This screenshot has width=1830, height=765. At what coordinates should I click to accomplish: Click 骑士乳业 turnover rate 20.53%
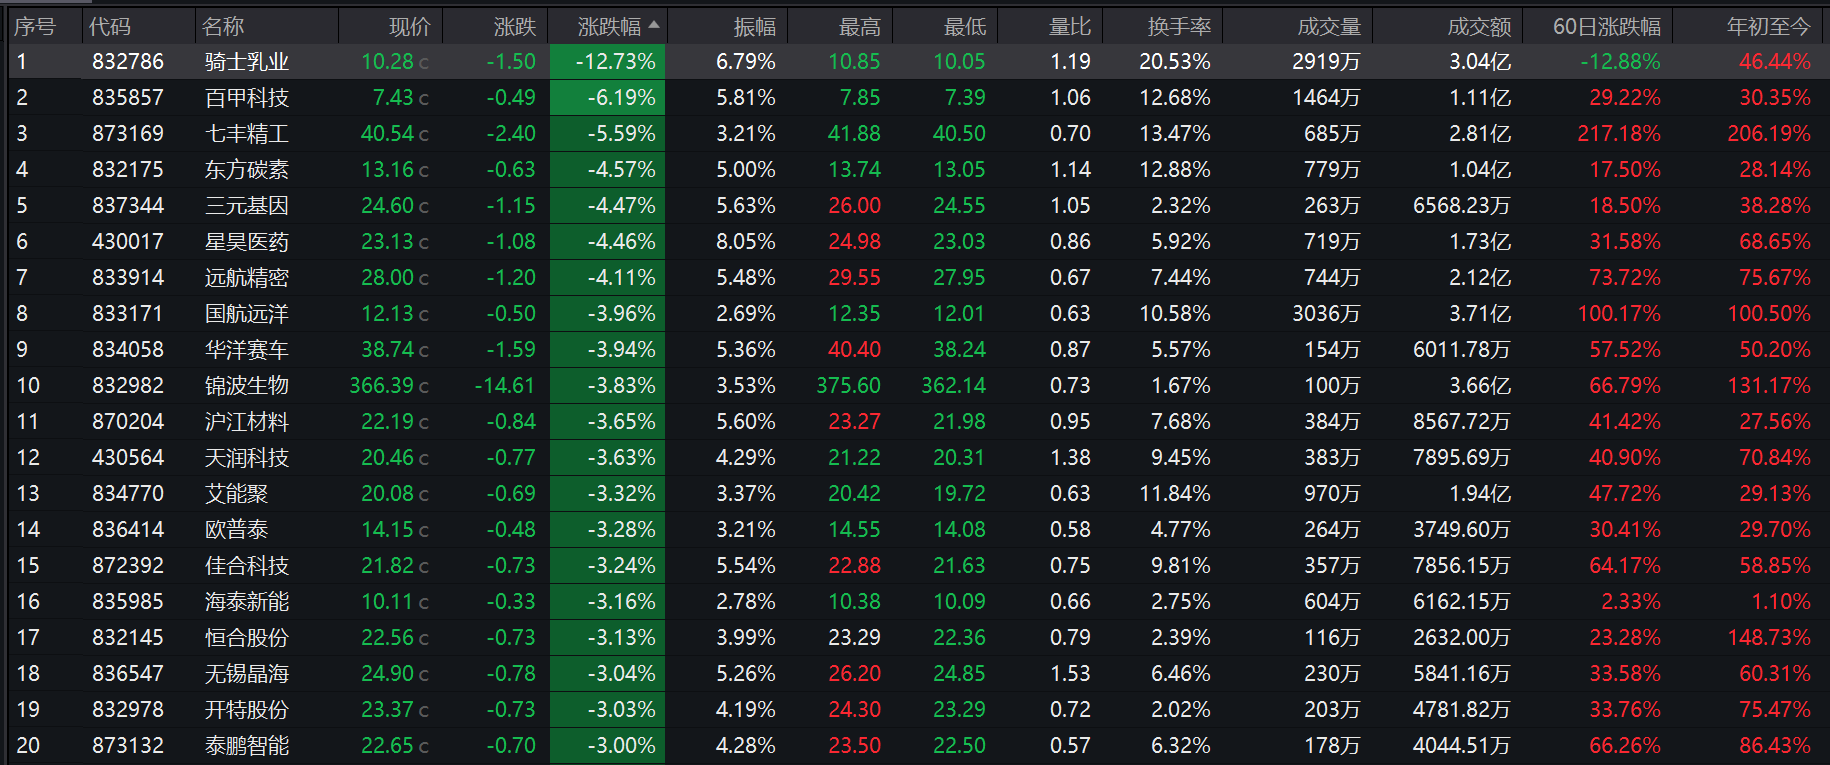[1175, 62]
